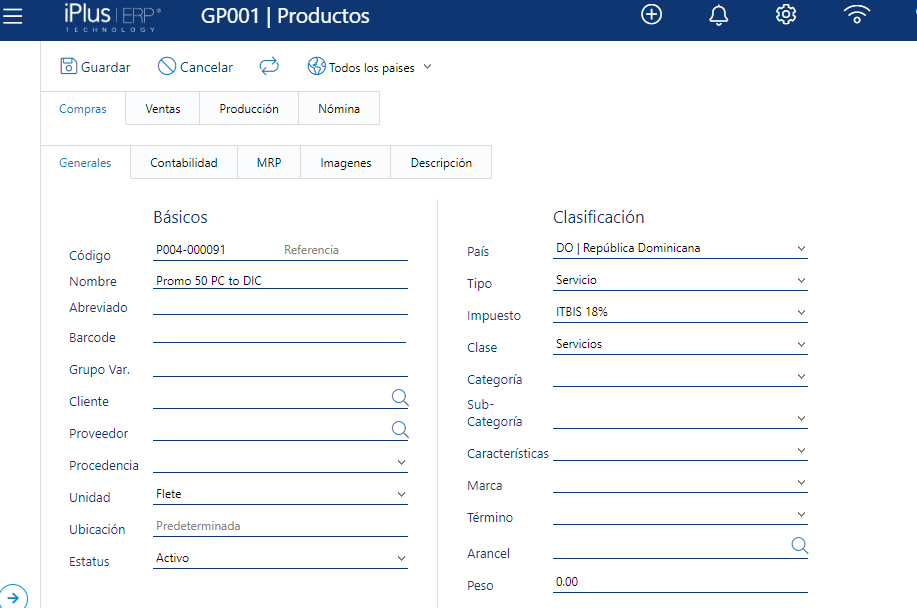917x608 pixels.
Task: Click the Cancelar button label
Action: 206,67
